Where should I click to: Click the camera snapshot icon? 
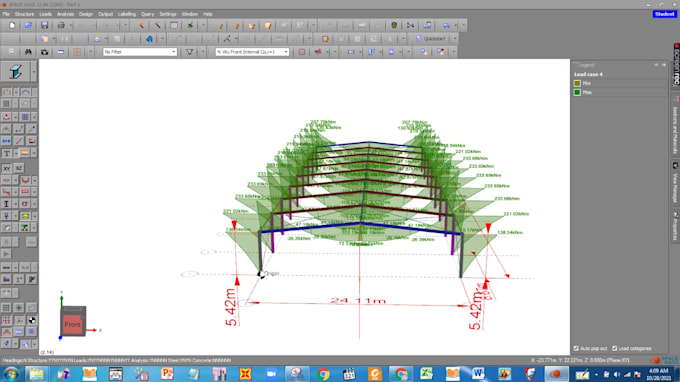point(44,52)
